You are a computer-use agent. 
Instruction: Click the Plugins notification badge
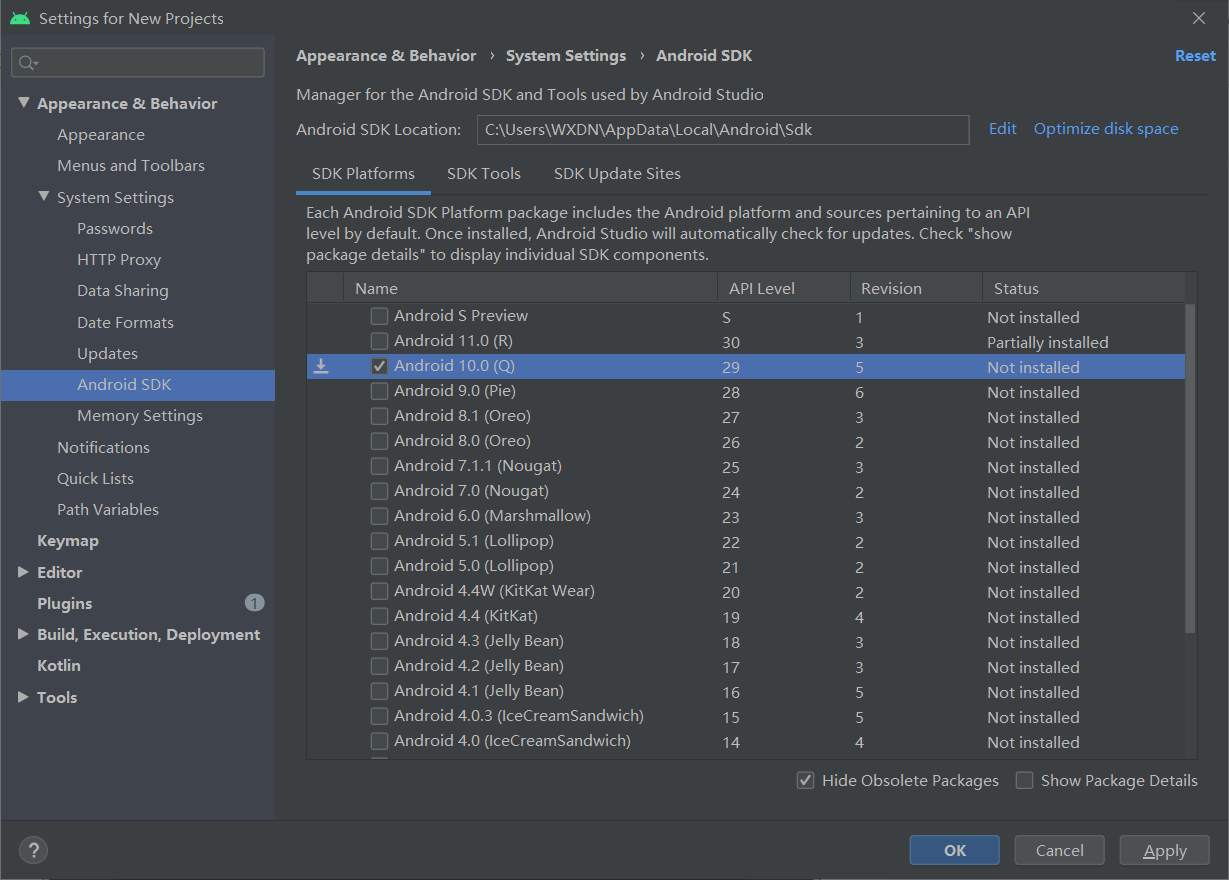[255, 603]
